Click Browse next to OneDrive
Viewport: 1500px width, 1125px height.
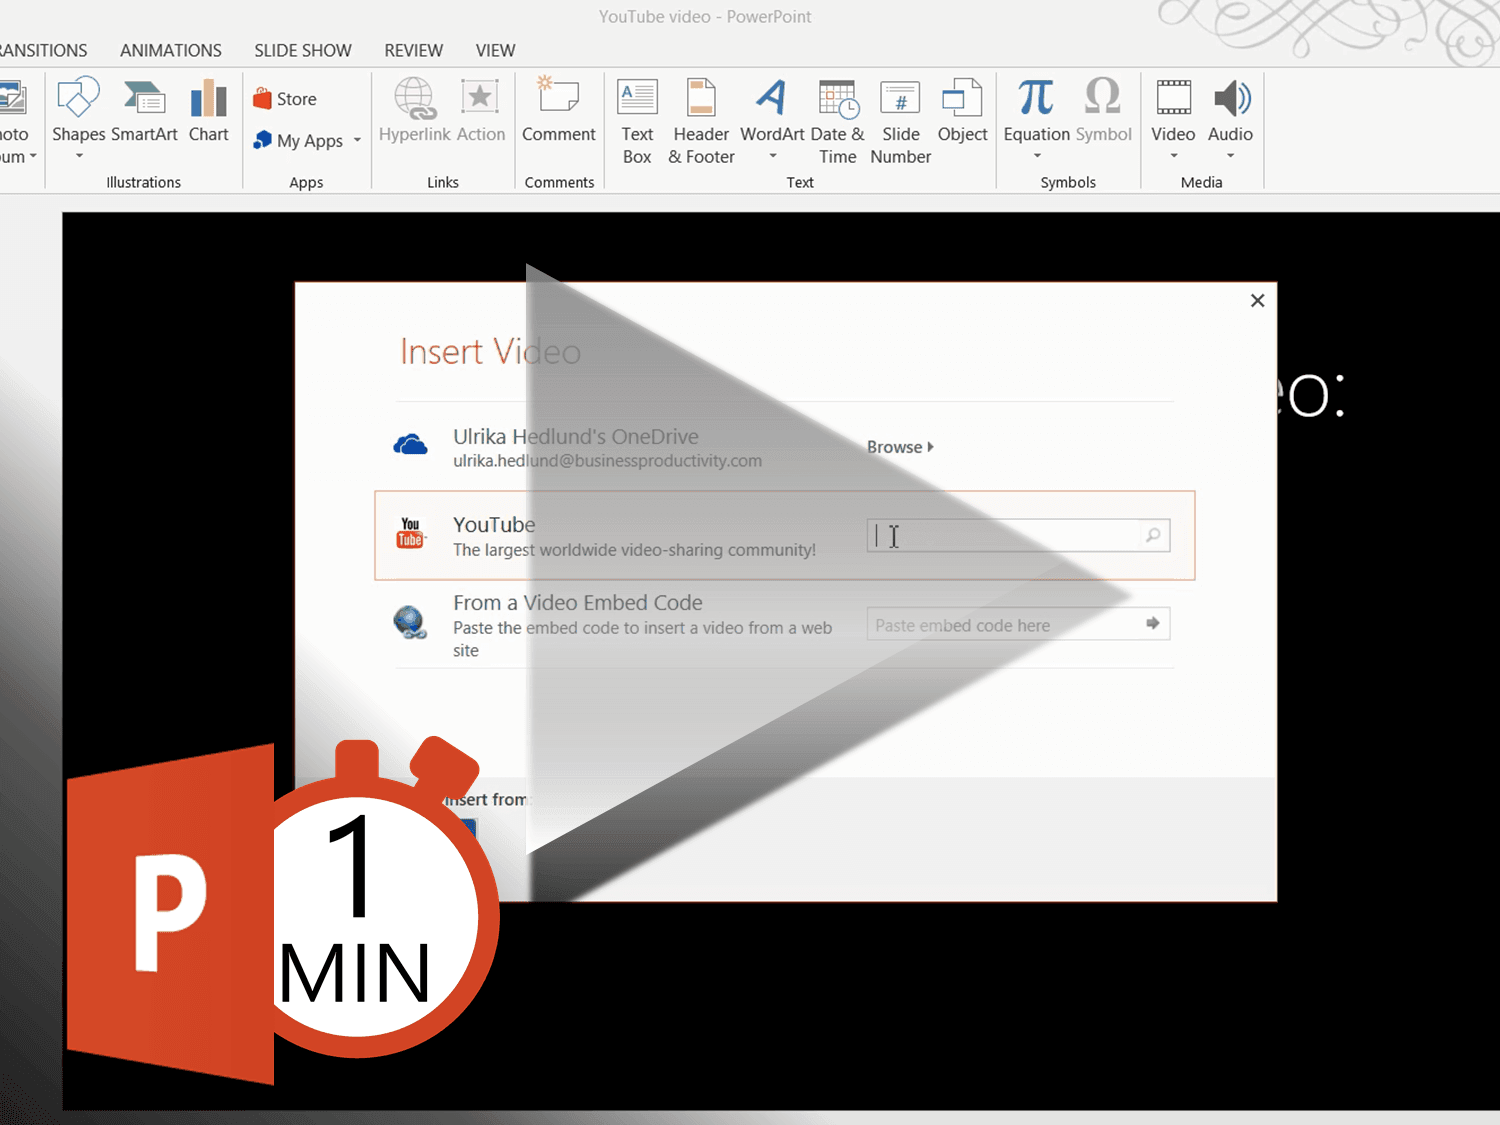pos(900,447)
